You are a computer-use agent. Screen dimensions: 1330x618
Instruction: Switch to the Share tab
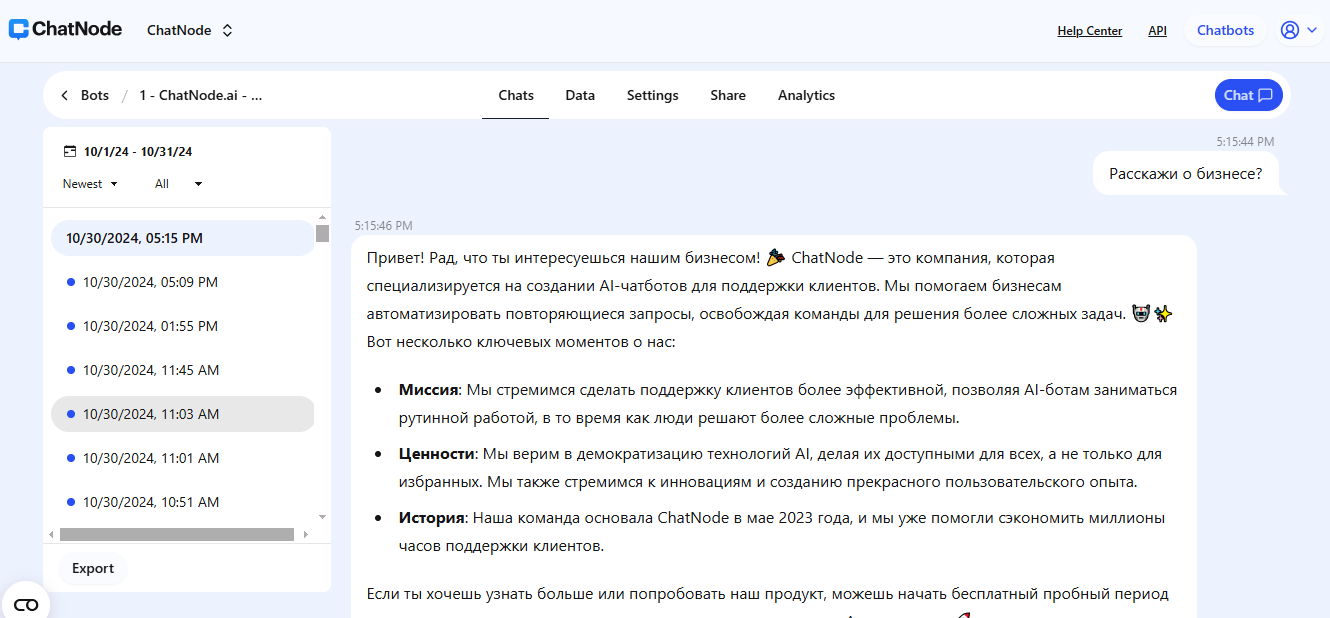(x=728, y=96)
